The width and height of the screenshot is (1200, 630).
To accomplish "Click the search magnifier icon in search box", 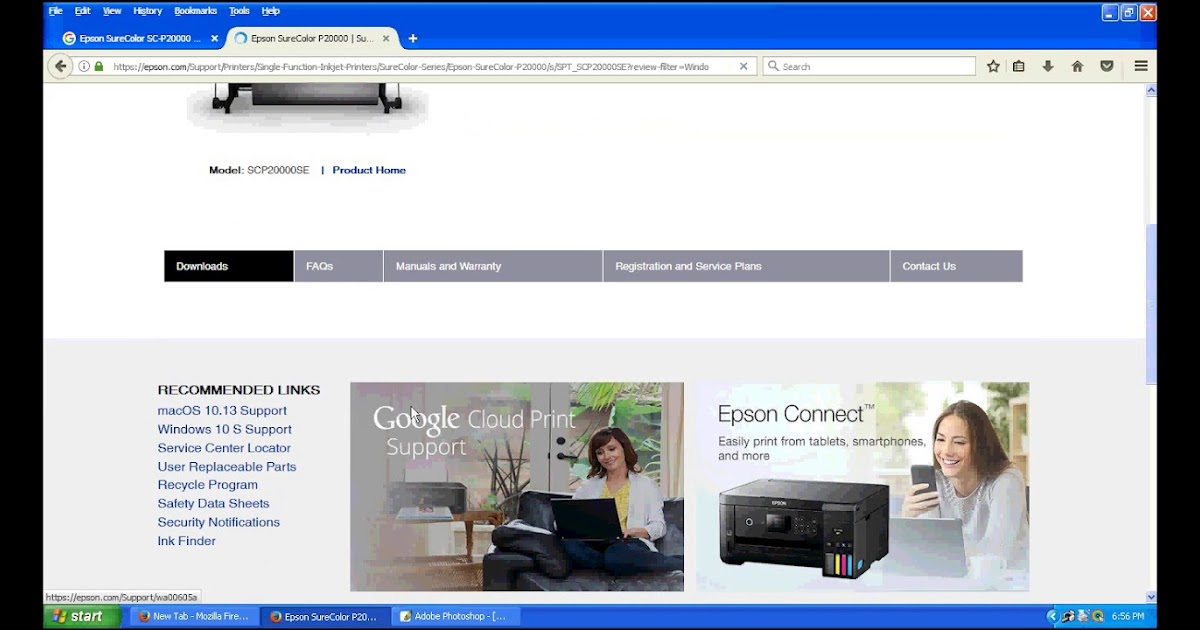I will pos(773,66).
